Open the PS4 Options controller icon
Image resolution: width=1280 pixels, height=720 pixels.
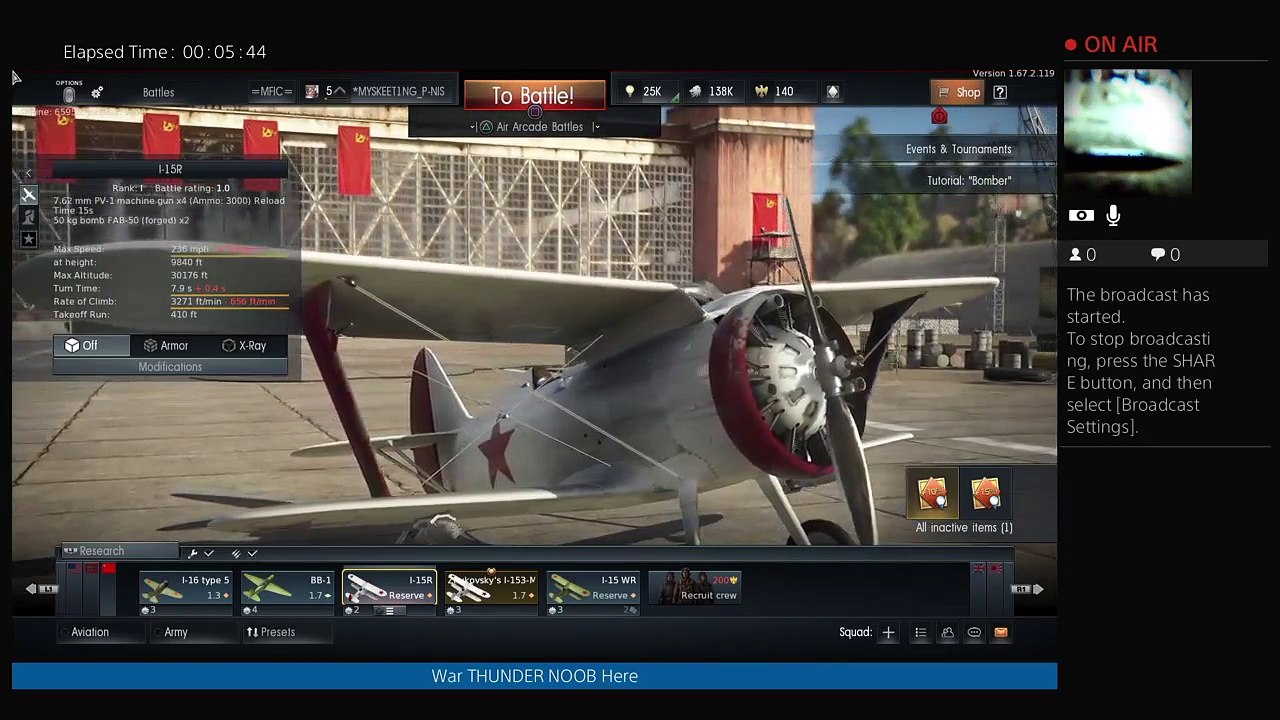69,91
